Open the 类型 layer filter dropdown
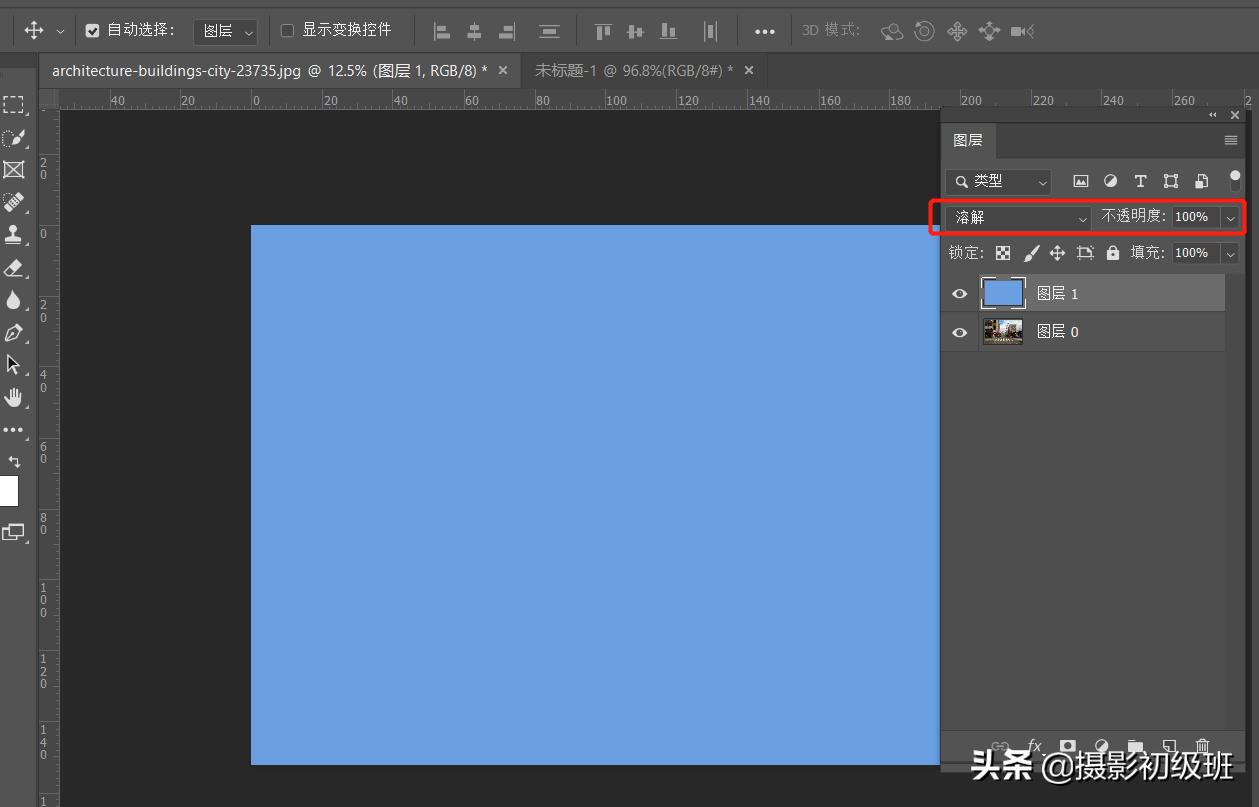The width and height of the screenshot is (1259, 807). coord(999,181)
